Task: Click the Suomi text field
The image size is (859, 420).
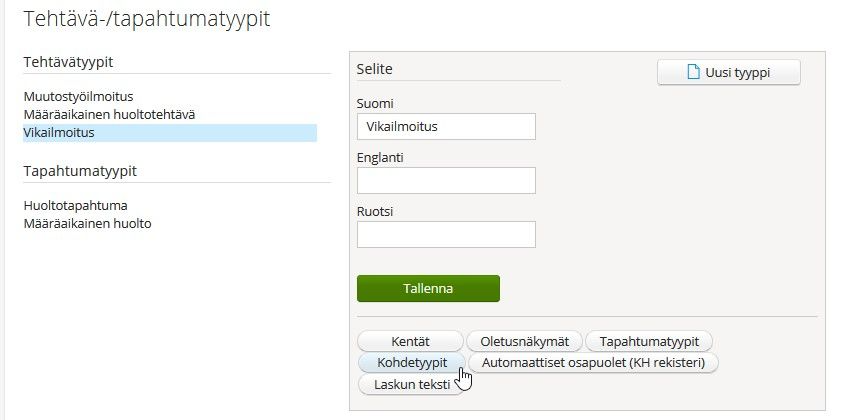Action: point(445,127)
